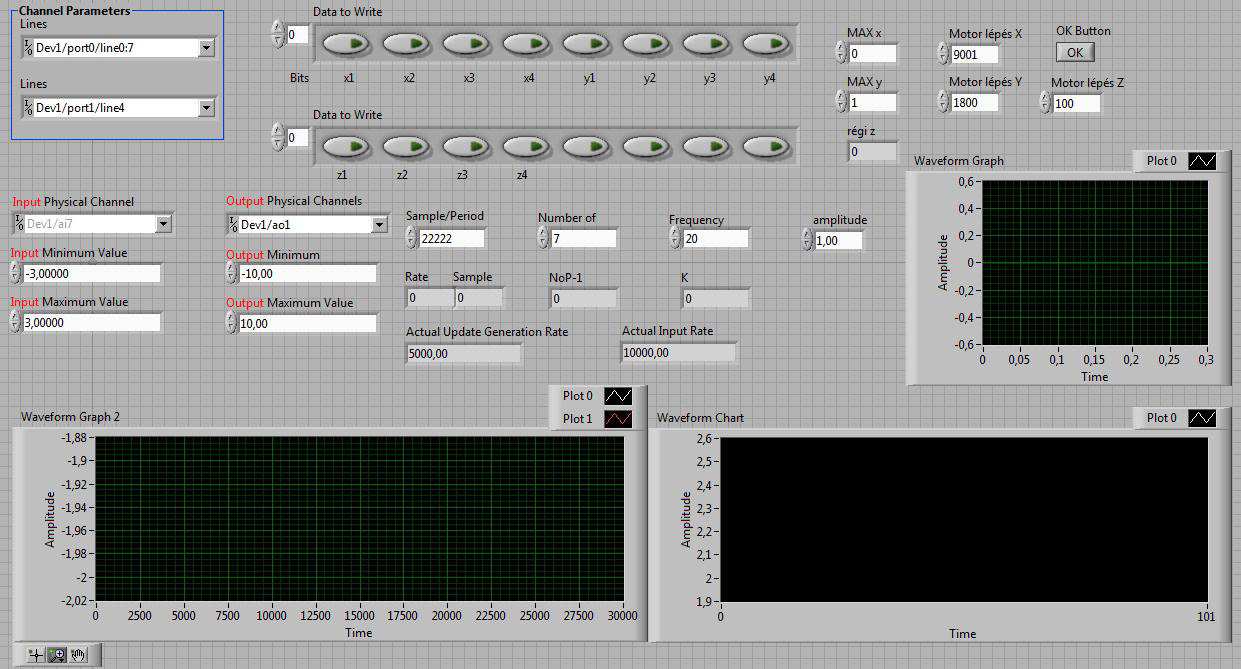Toggle the x2 bit switch
1241x669 pixels.
[408, 44]
